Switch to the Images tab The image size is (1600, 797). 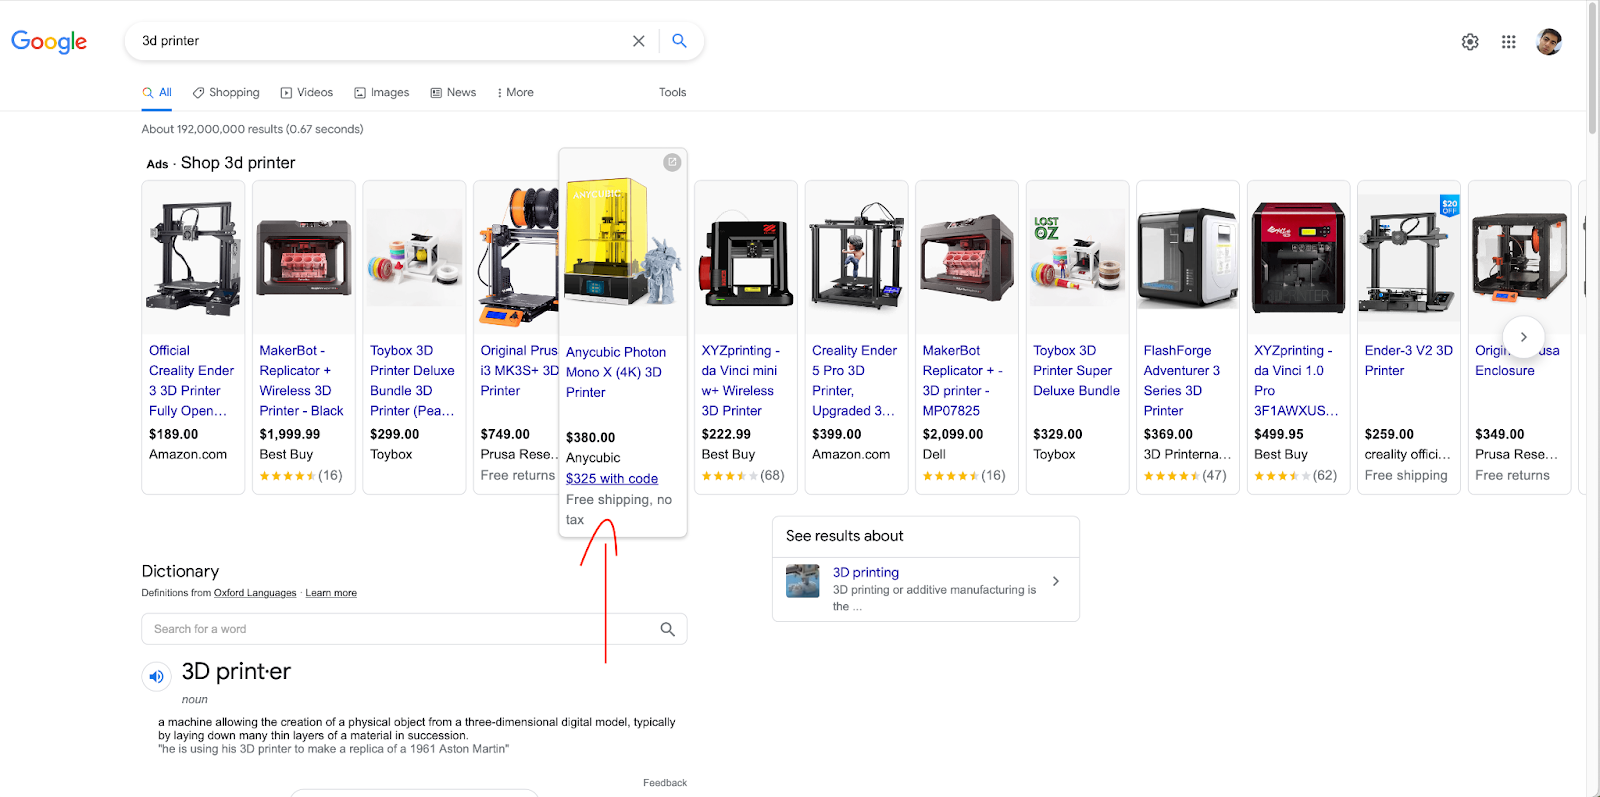(381, 92)
